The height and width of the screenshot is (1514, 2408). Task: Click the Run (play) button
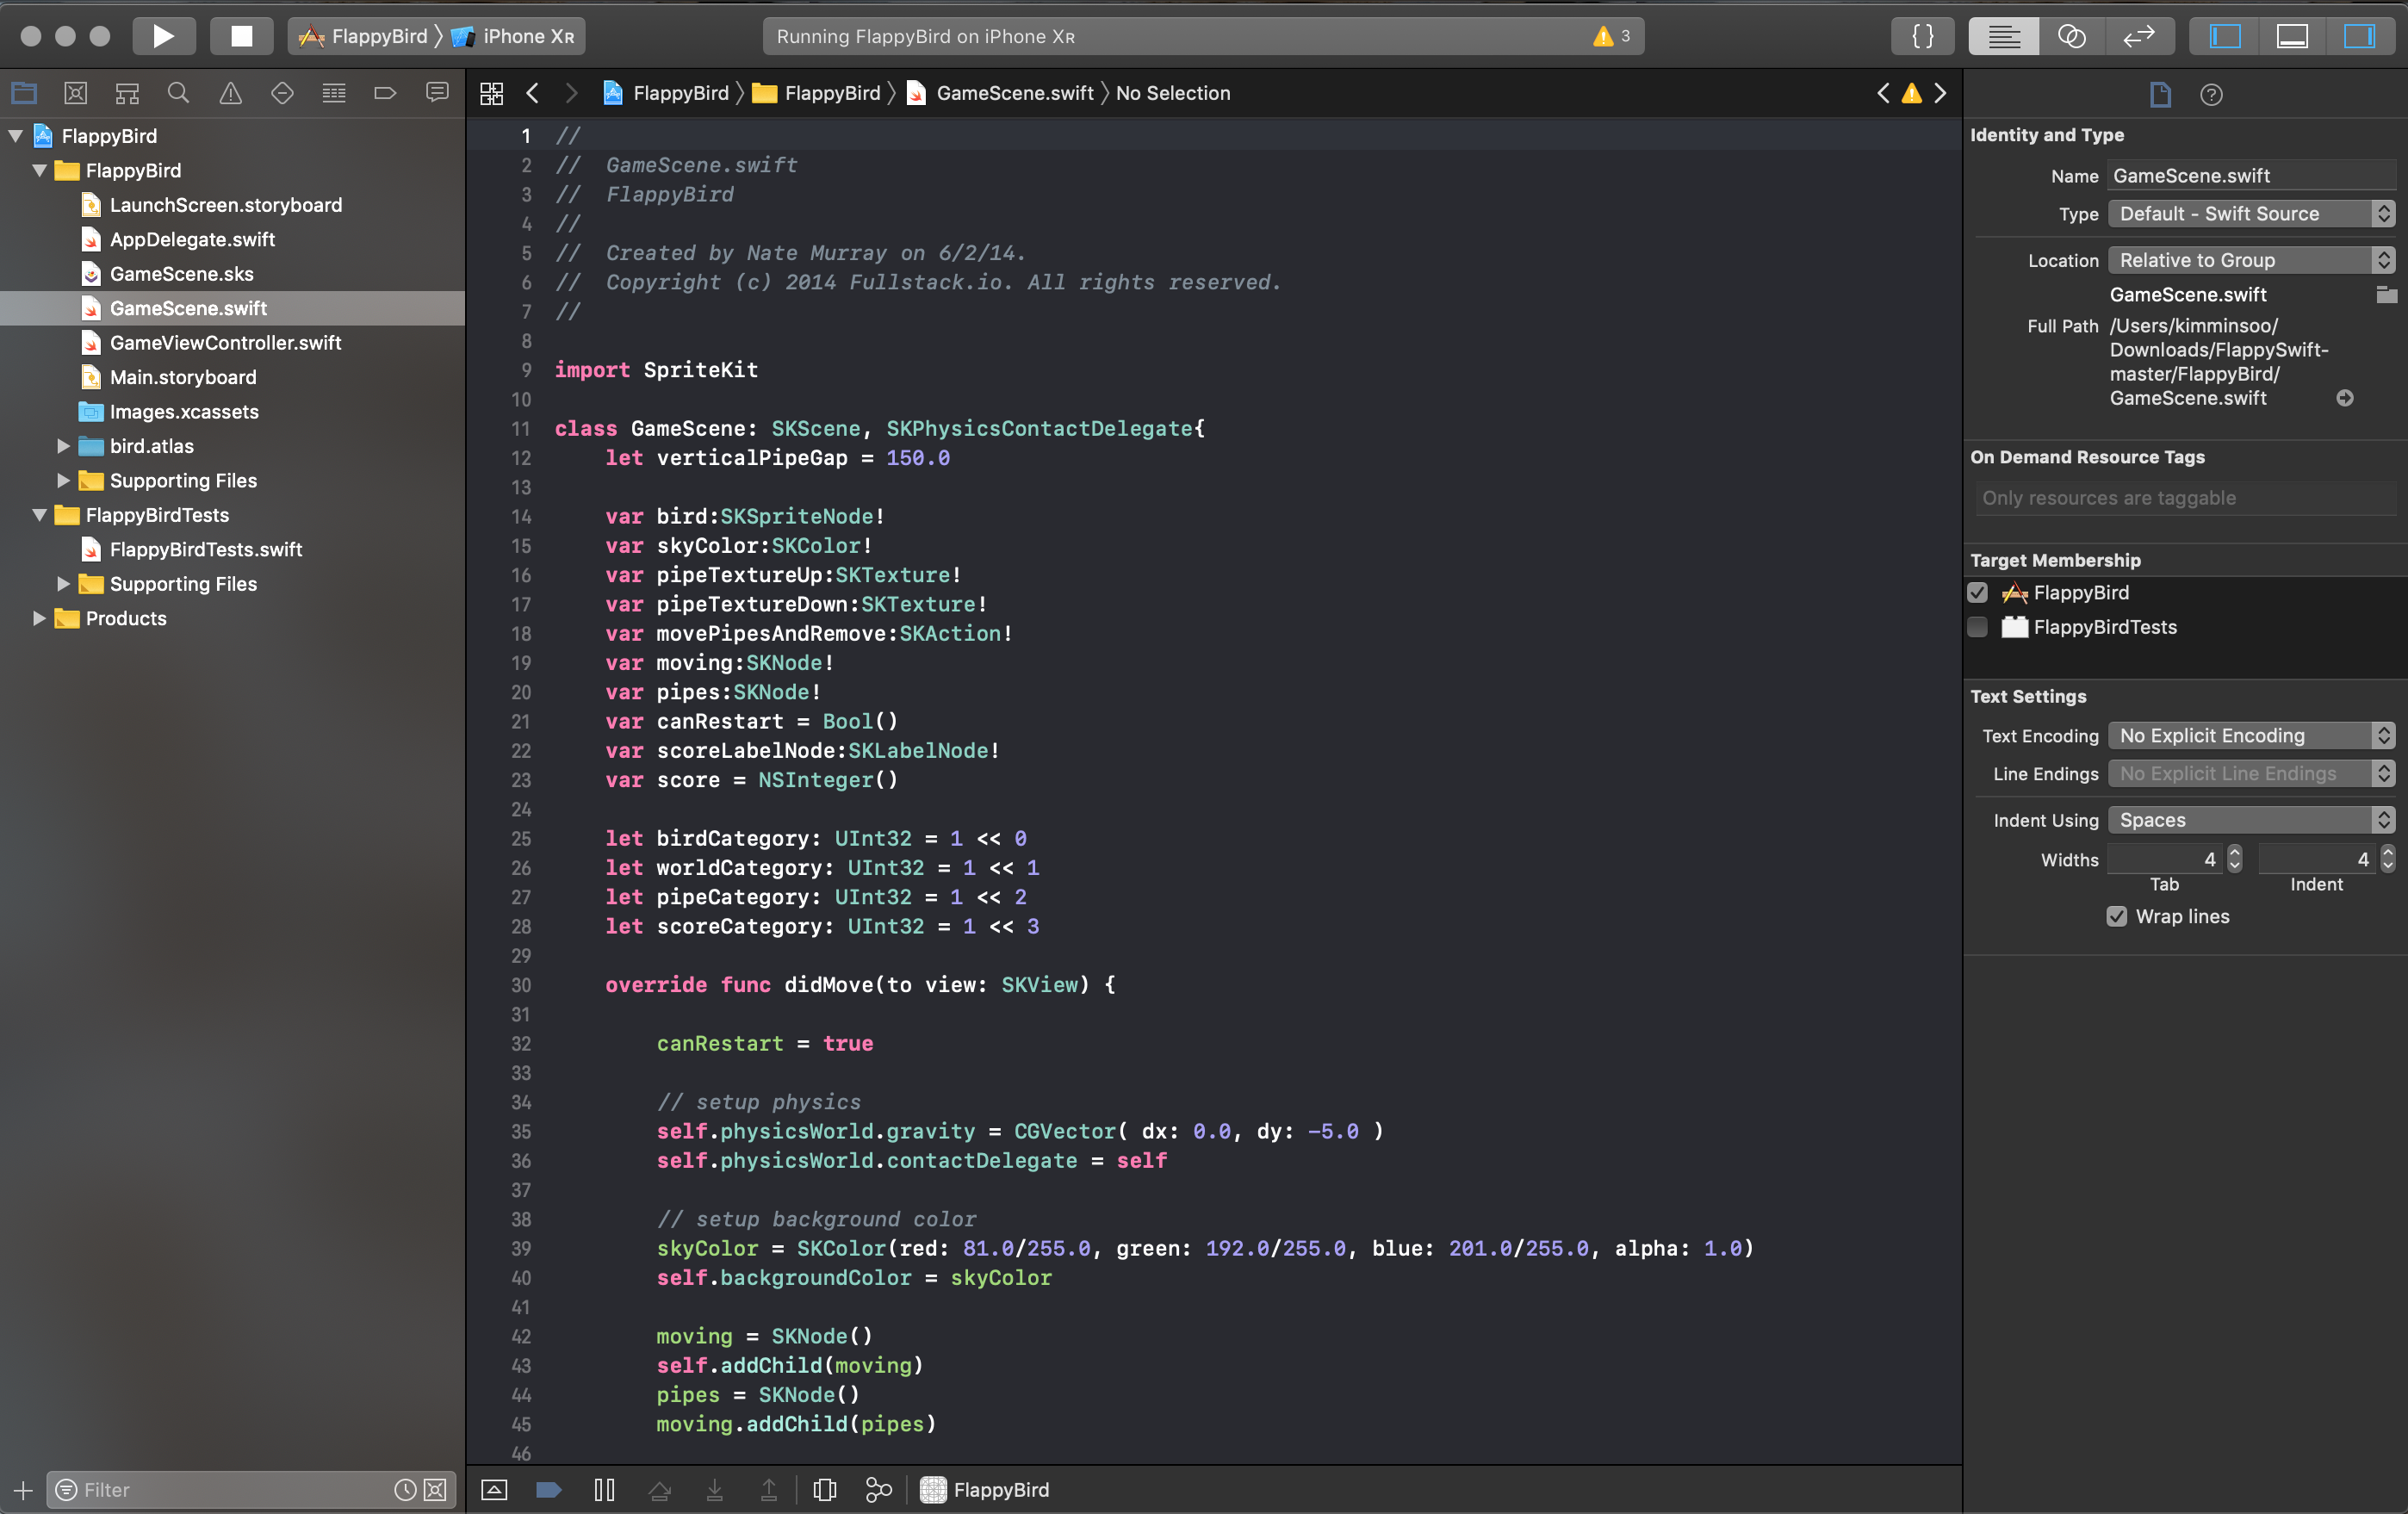coord(163,36)
